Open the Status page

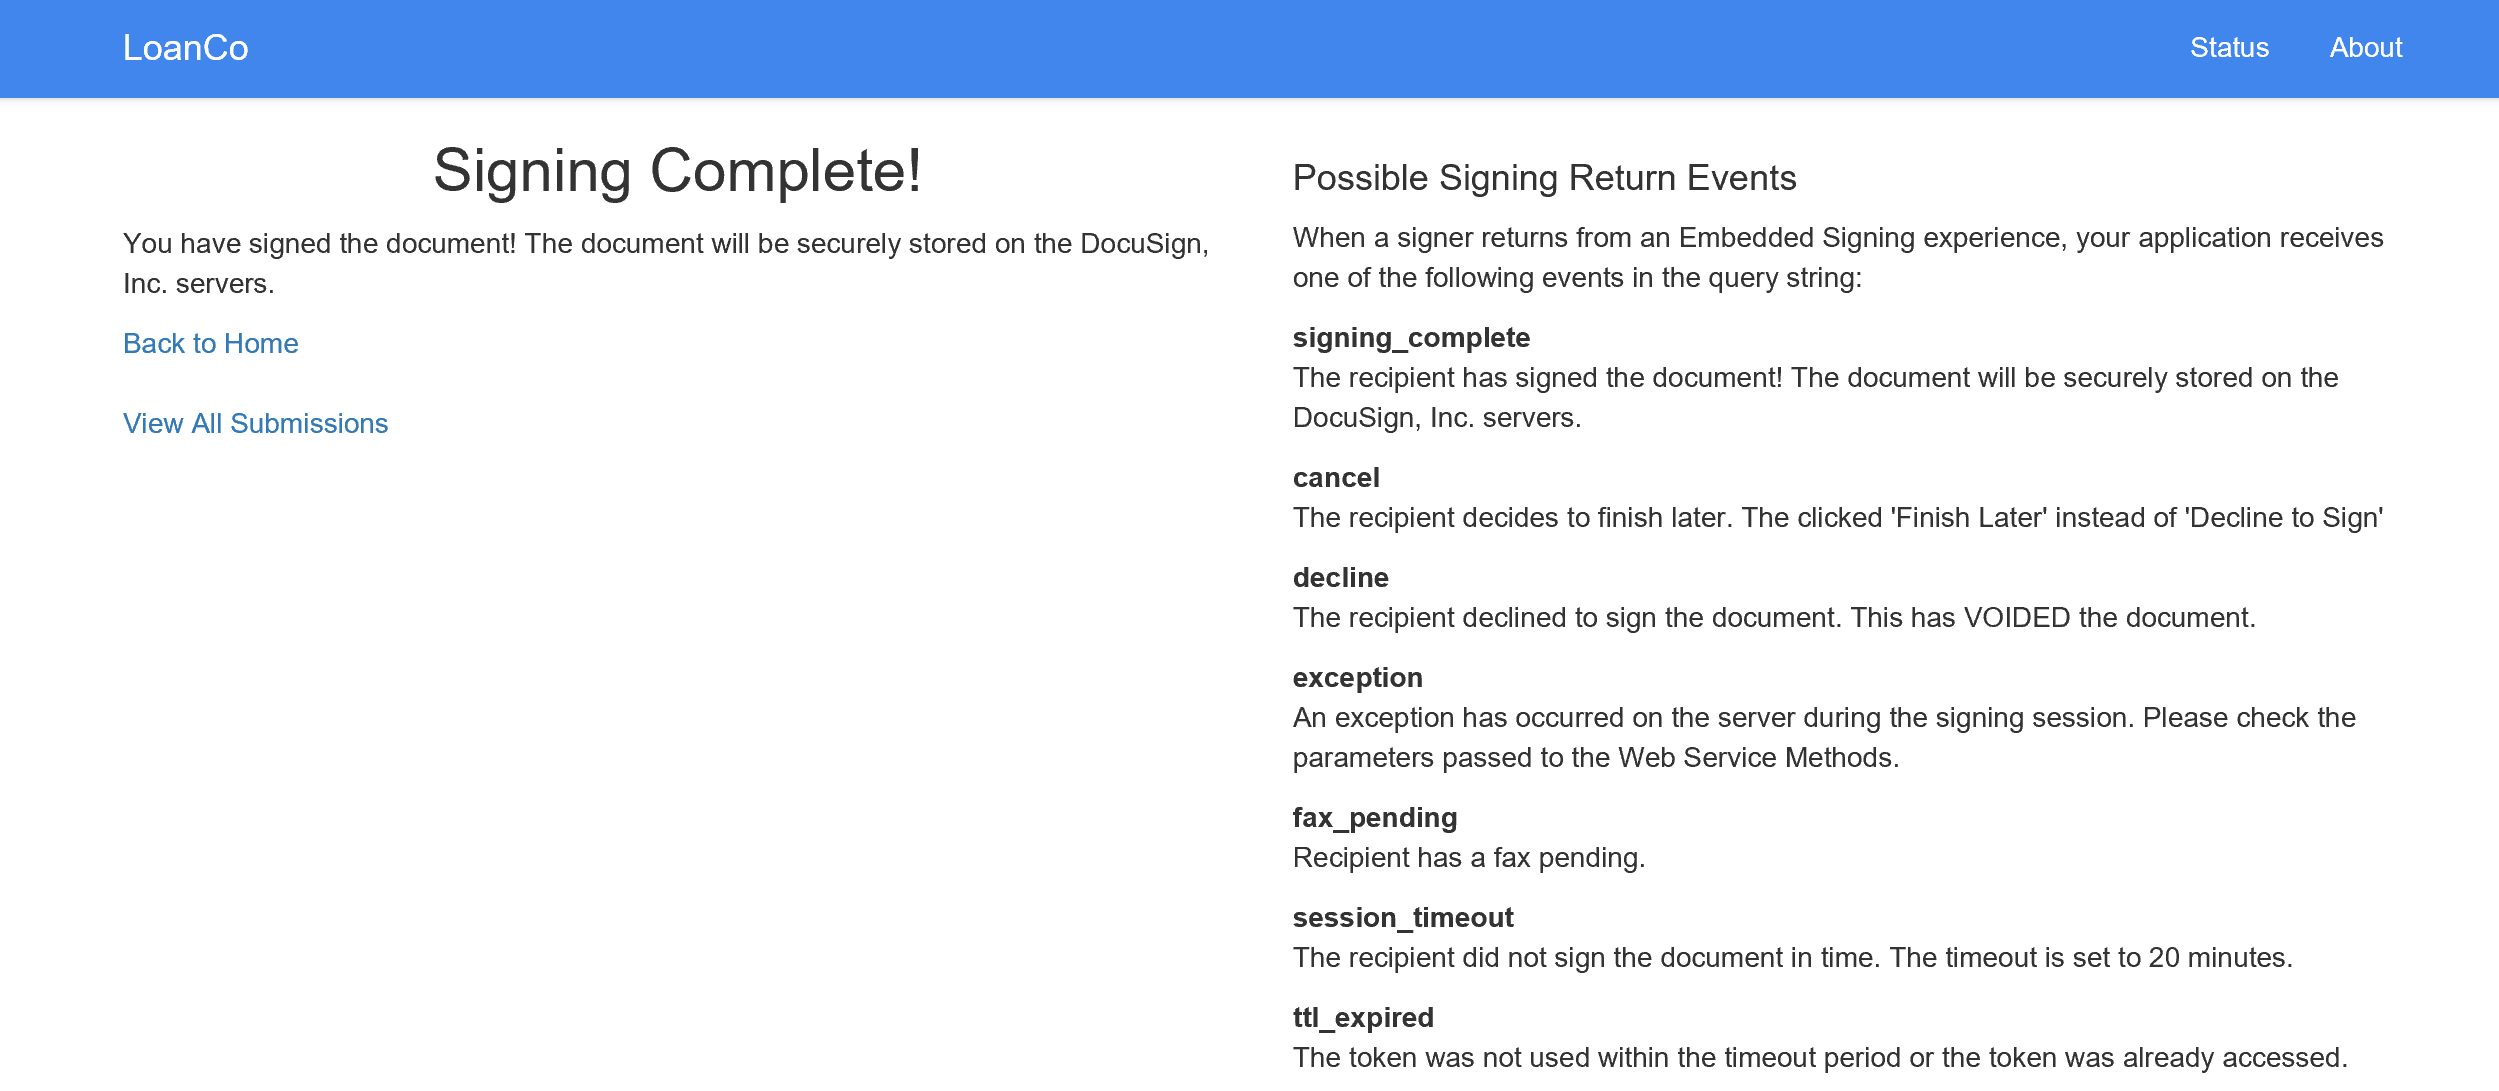pos(2229,47)
